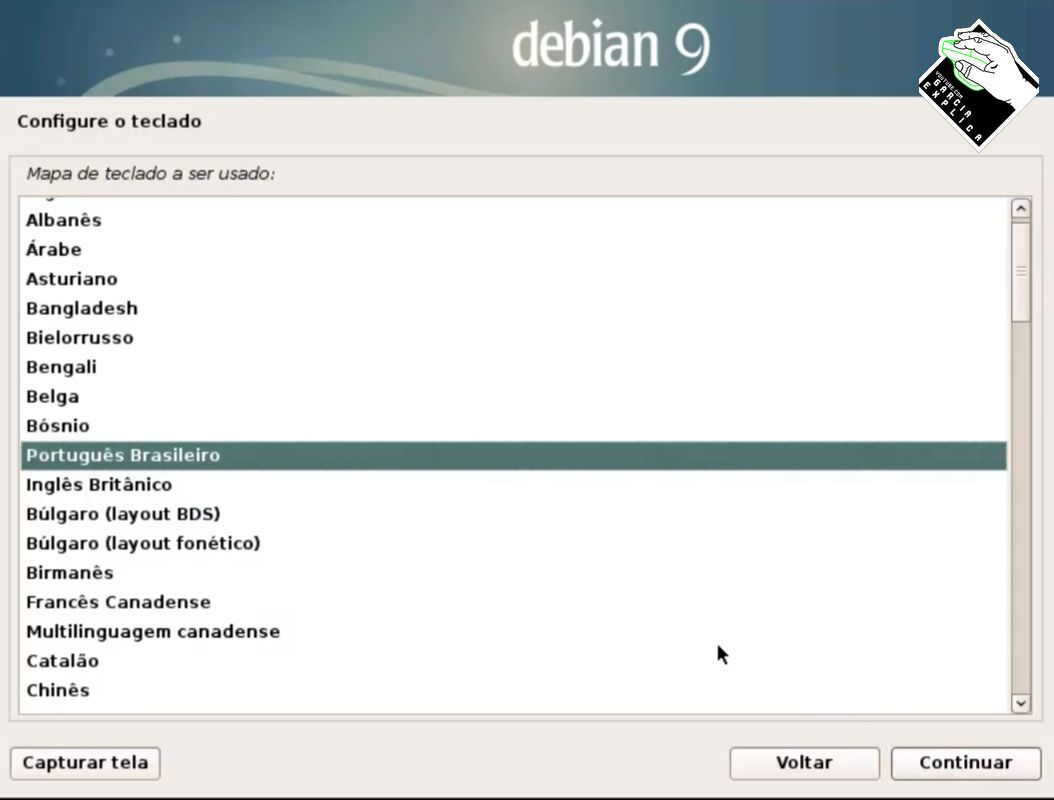Select Bangladesh keyboard layout
This screenshot has width=1054, height=800.
[x=514, y=309]
